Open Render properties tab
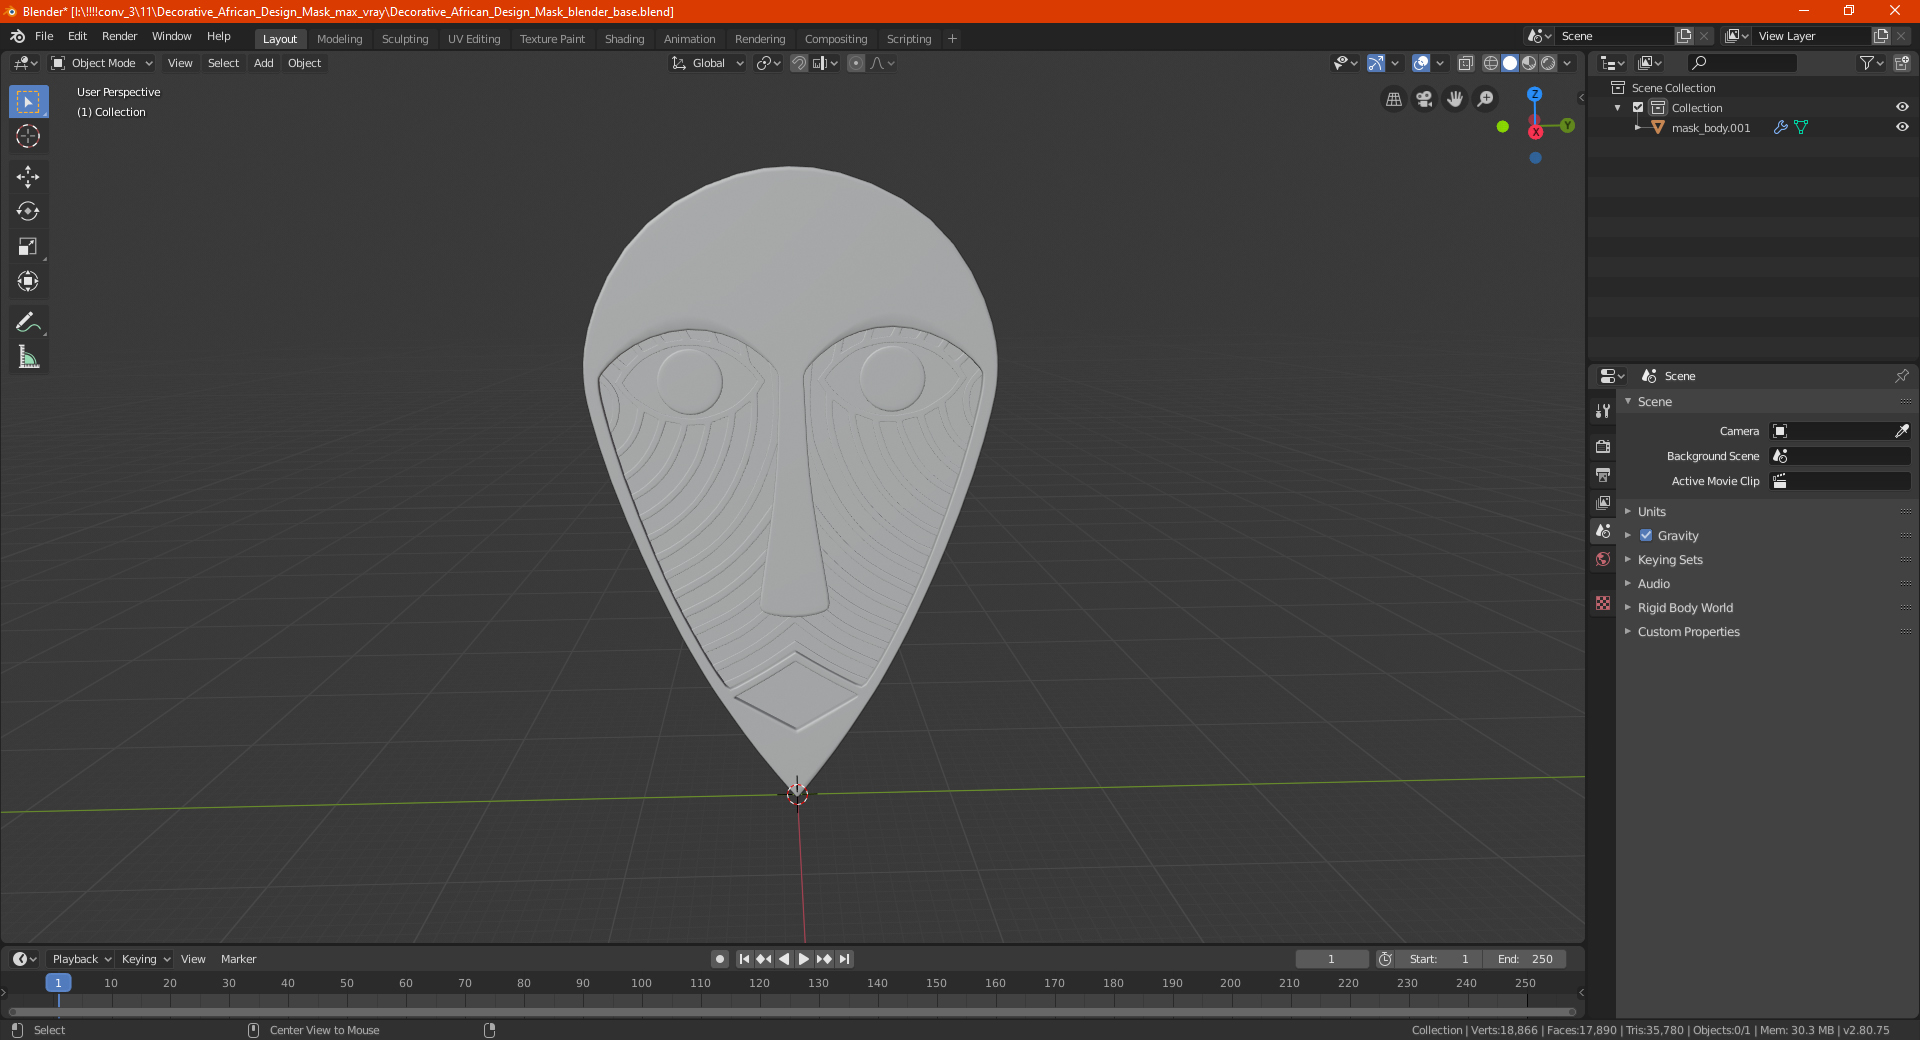 point(1603,447)
